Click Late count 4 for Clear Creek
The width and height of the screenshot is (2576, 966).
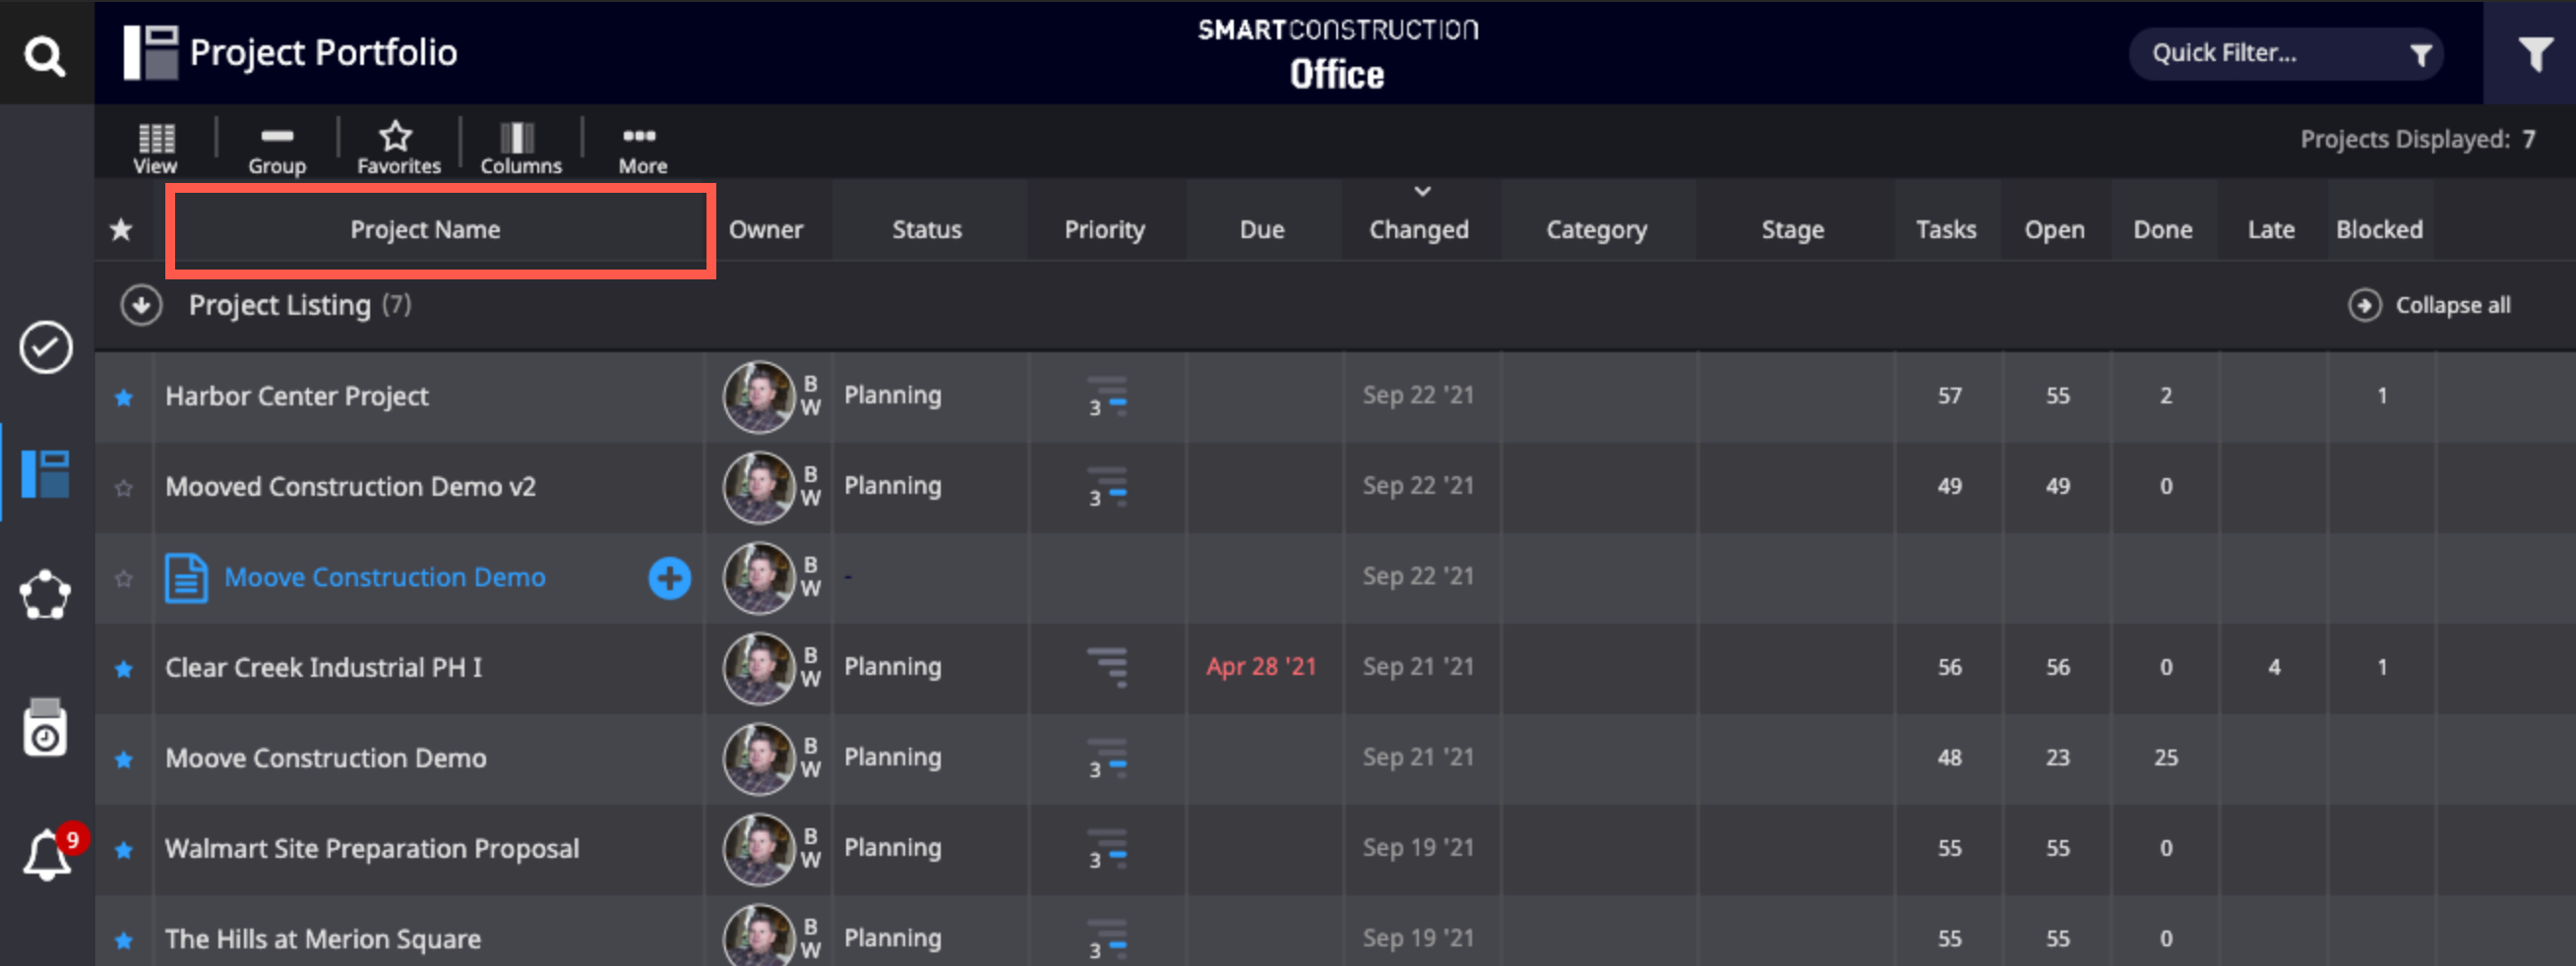[x=2274, y=667]
